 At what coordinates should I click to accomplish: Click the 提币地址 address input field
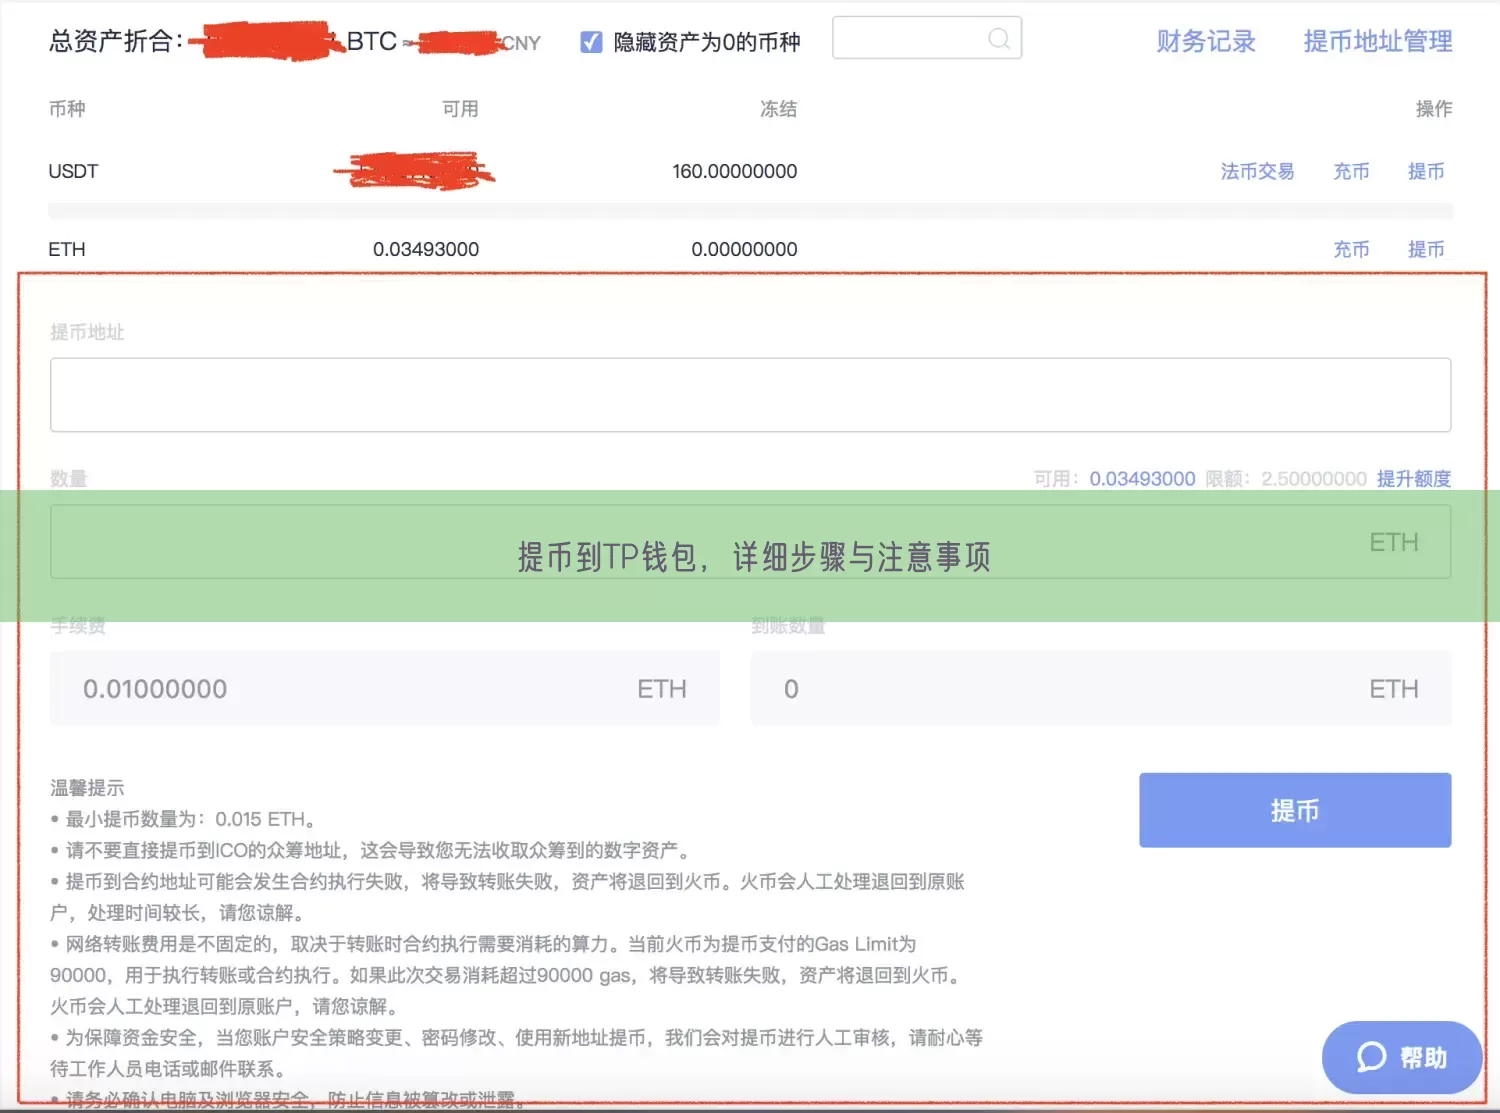(x=750, y=395)
